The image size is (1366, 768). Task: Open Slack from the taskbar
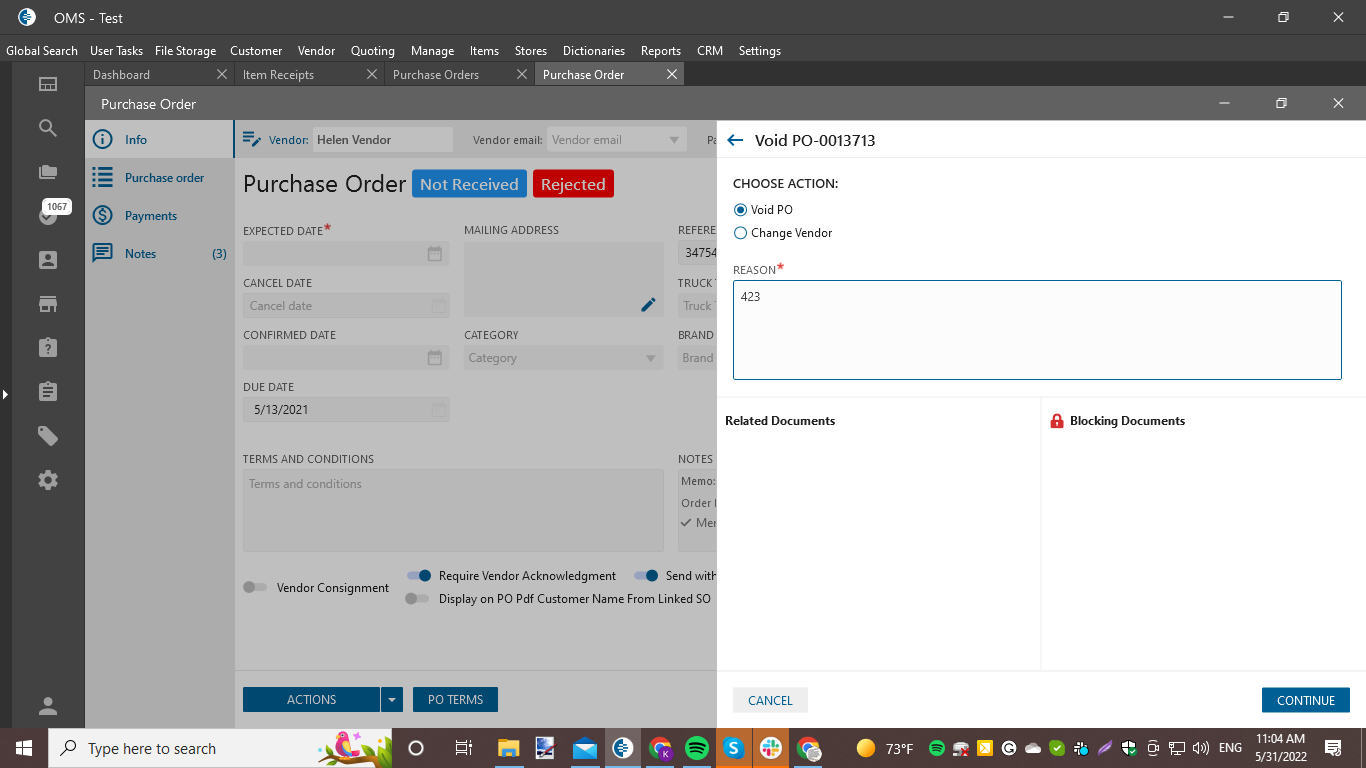point(771,748)
